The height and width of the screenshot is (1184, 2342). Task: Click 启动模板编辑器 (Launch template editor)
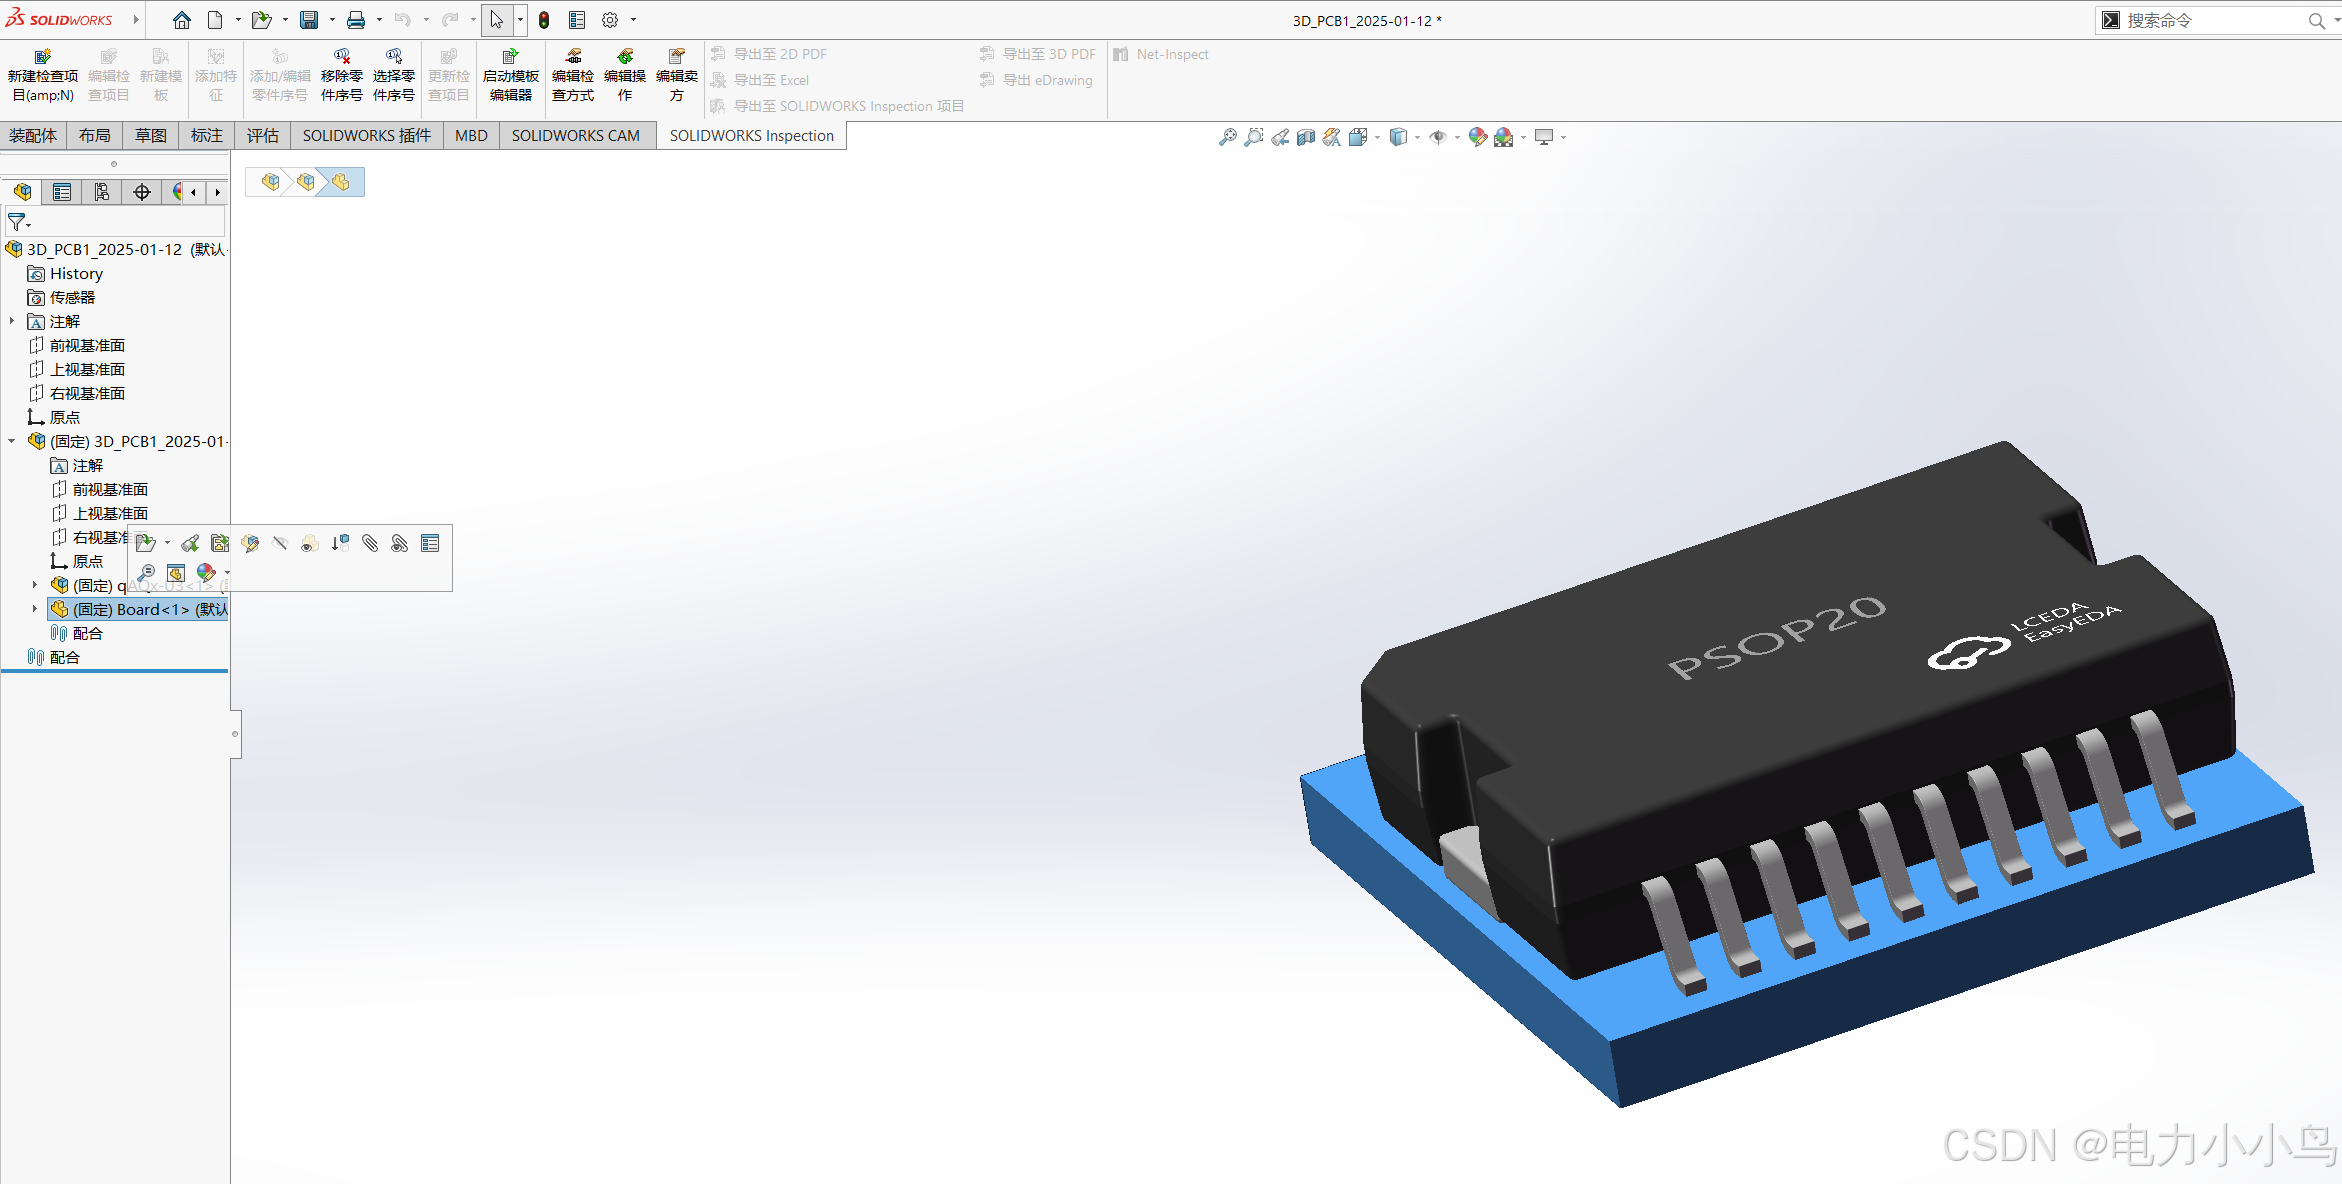pyautogui.click(x=510, y=75)
